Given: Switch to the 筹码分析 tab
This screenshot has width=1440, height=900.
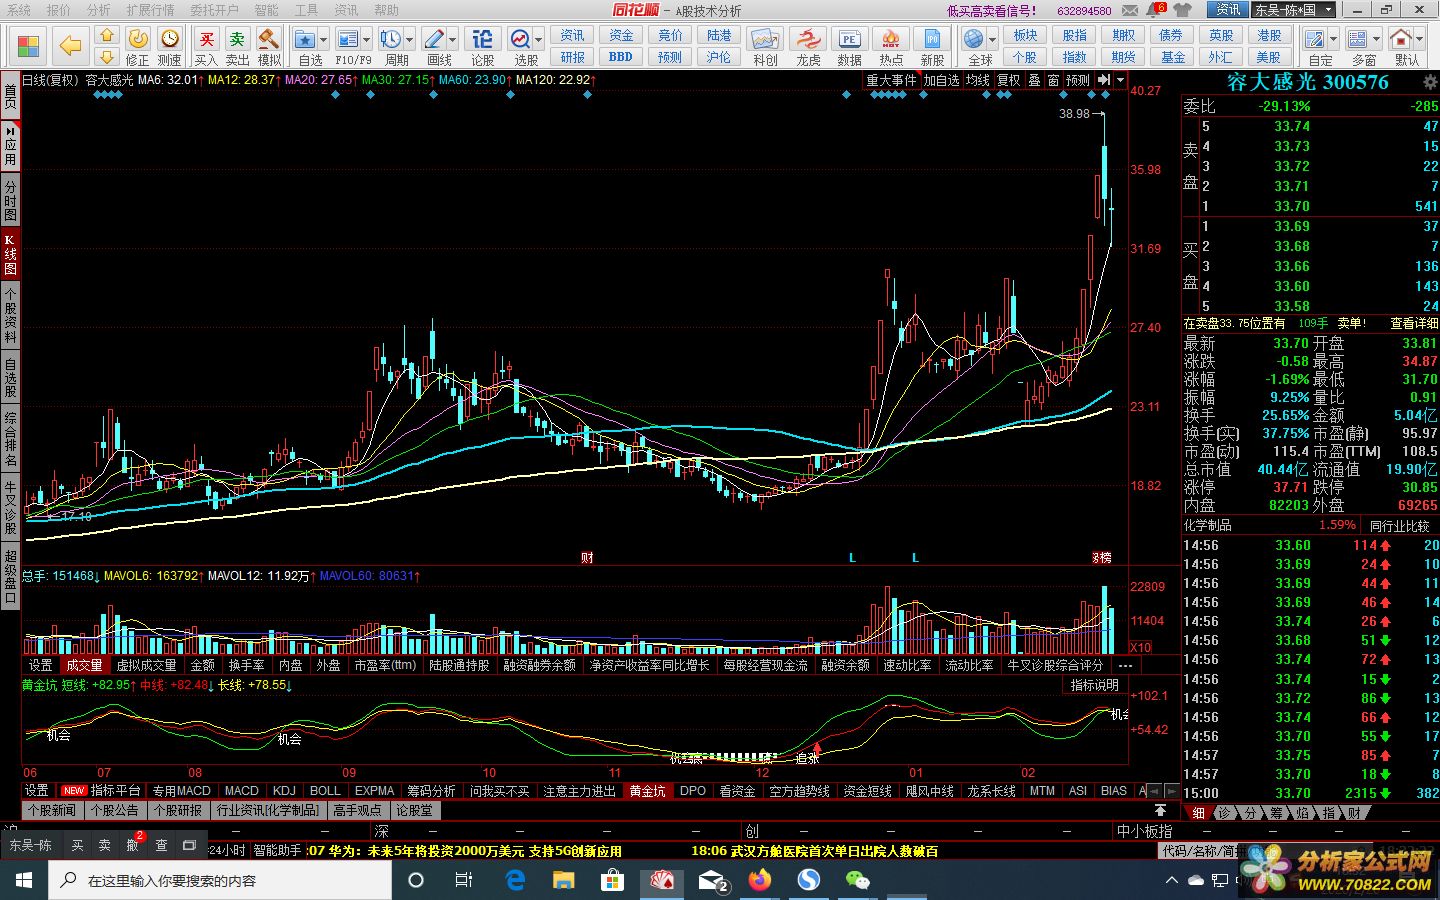Looking at the screenshot, I should (431, 791).
